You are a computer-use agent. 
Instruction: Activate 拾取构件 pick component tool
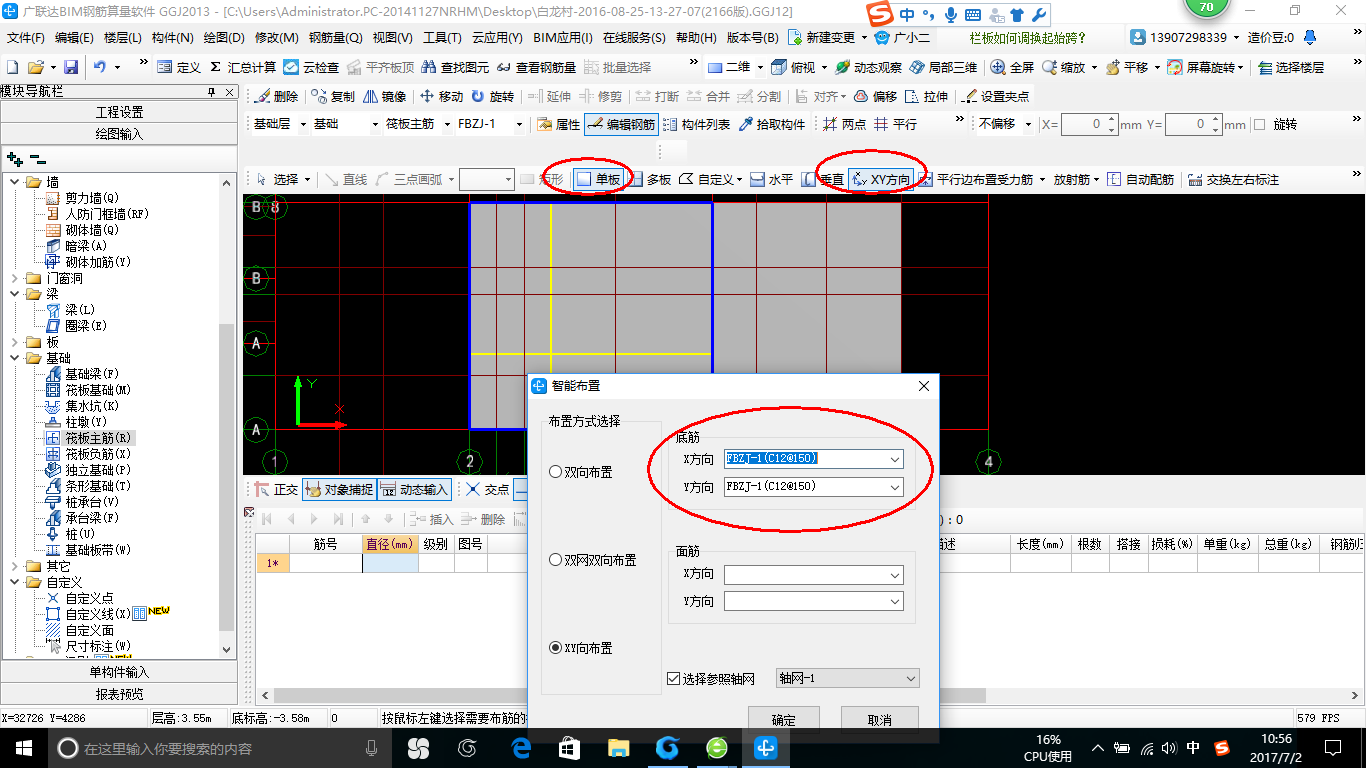[771, 124]
